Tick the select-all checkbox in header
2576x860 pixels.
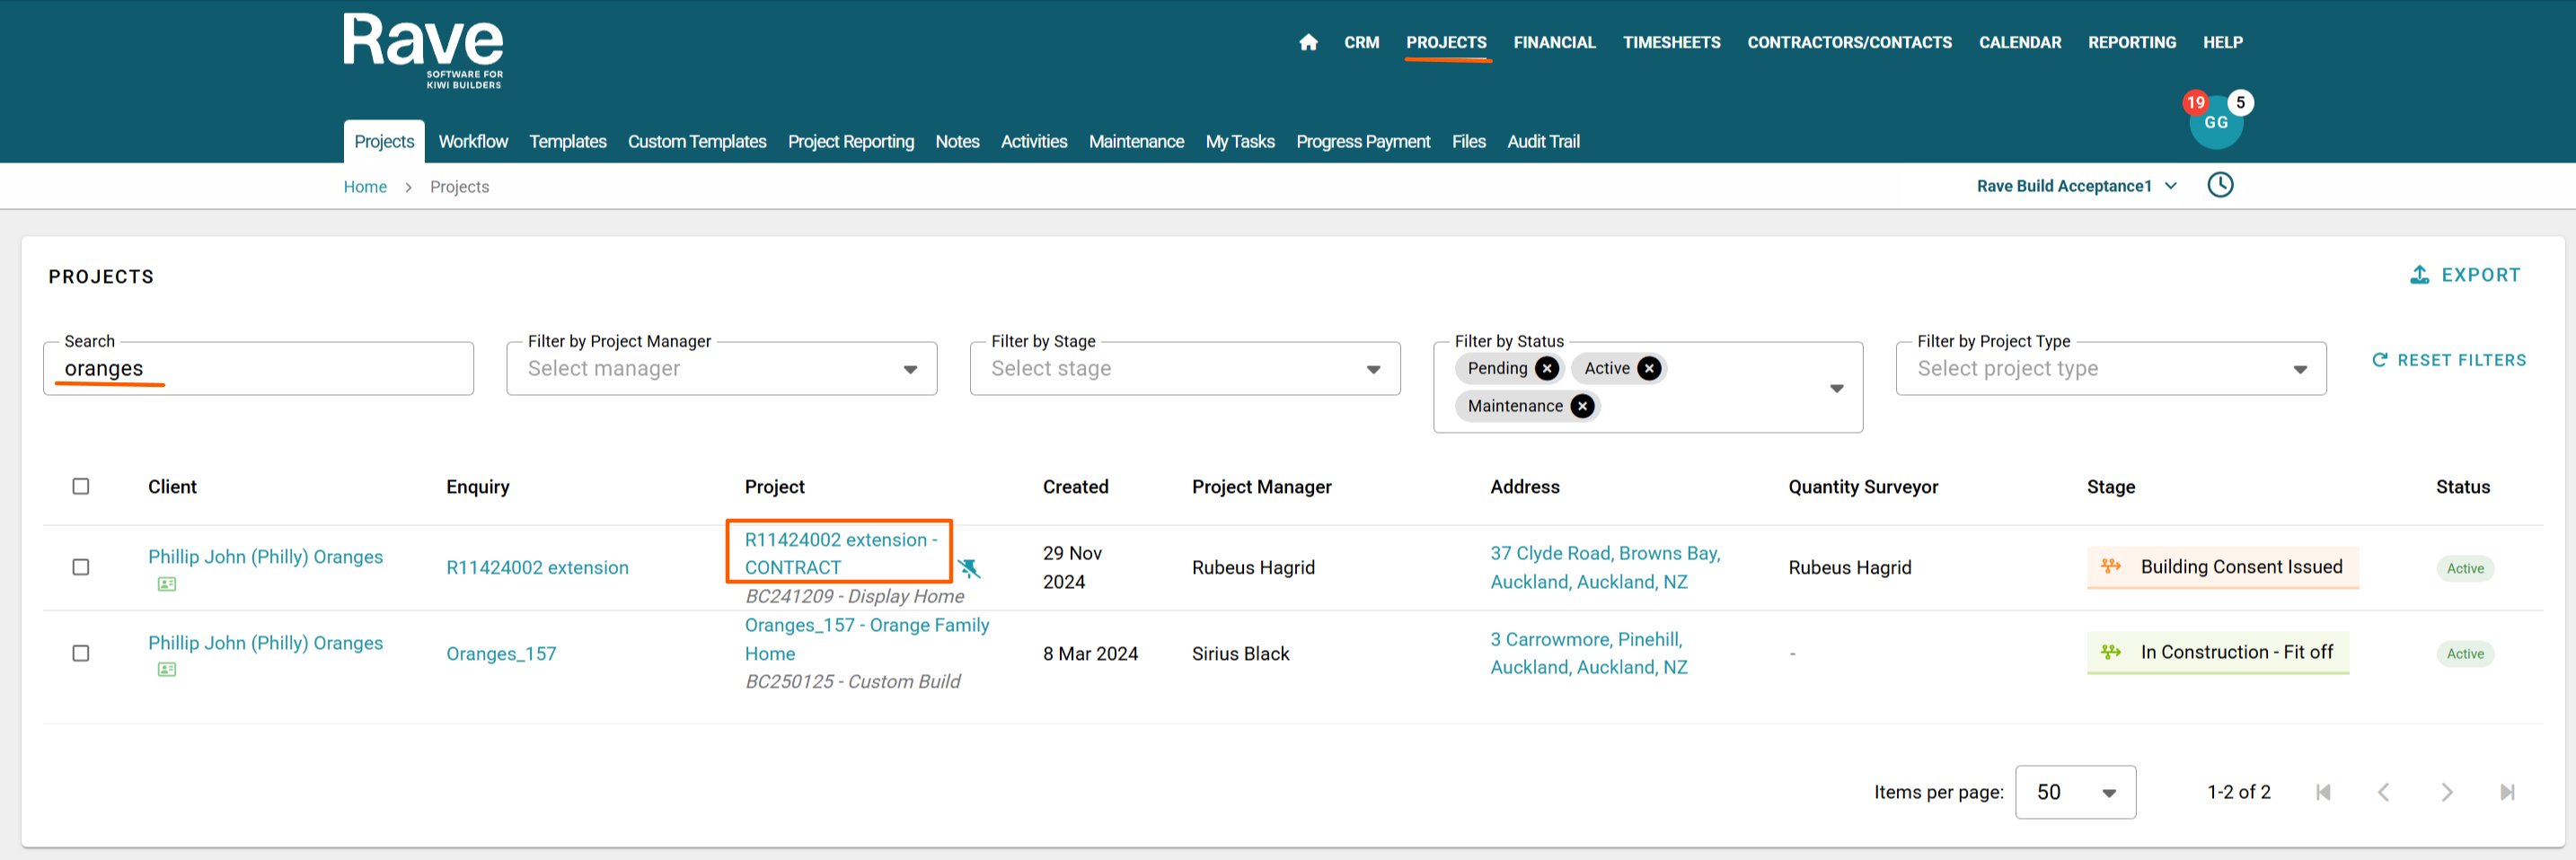(81, 487)
